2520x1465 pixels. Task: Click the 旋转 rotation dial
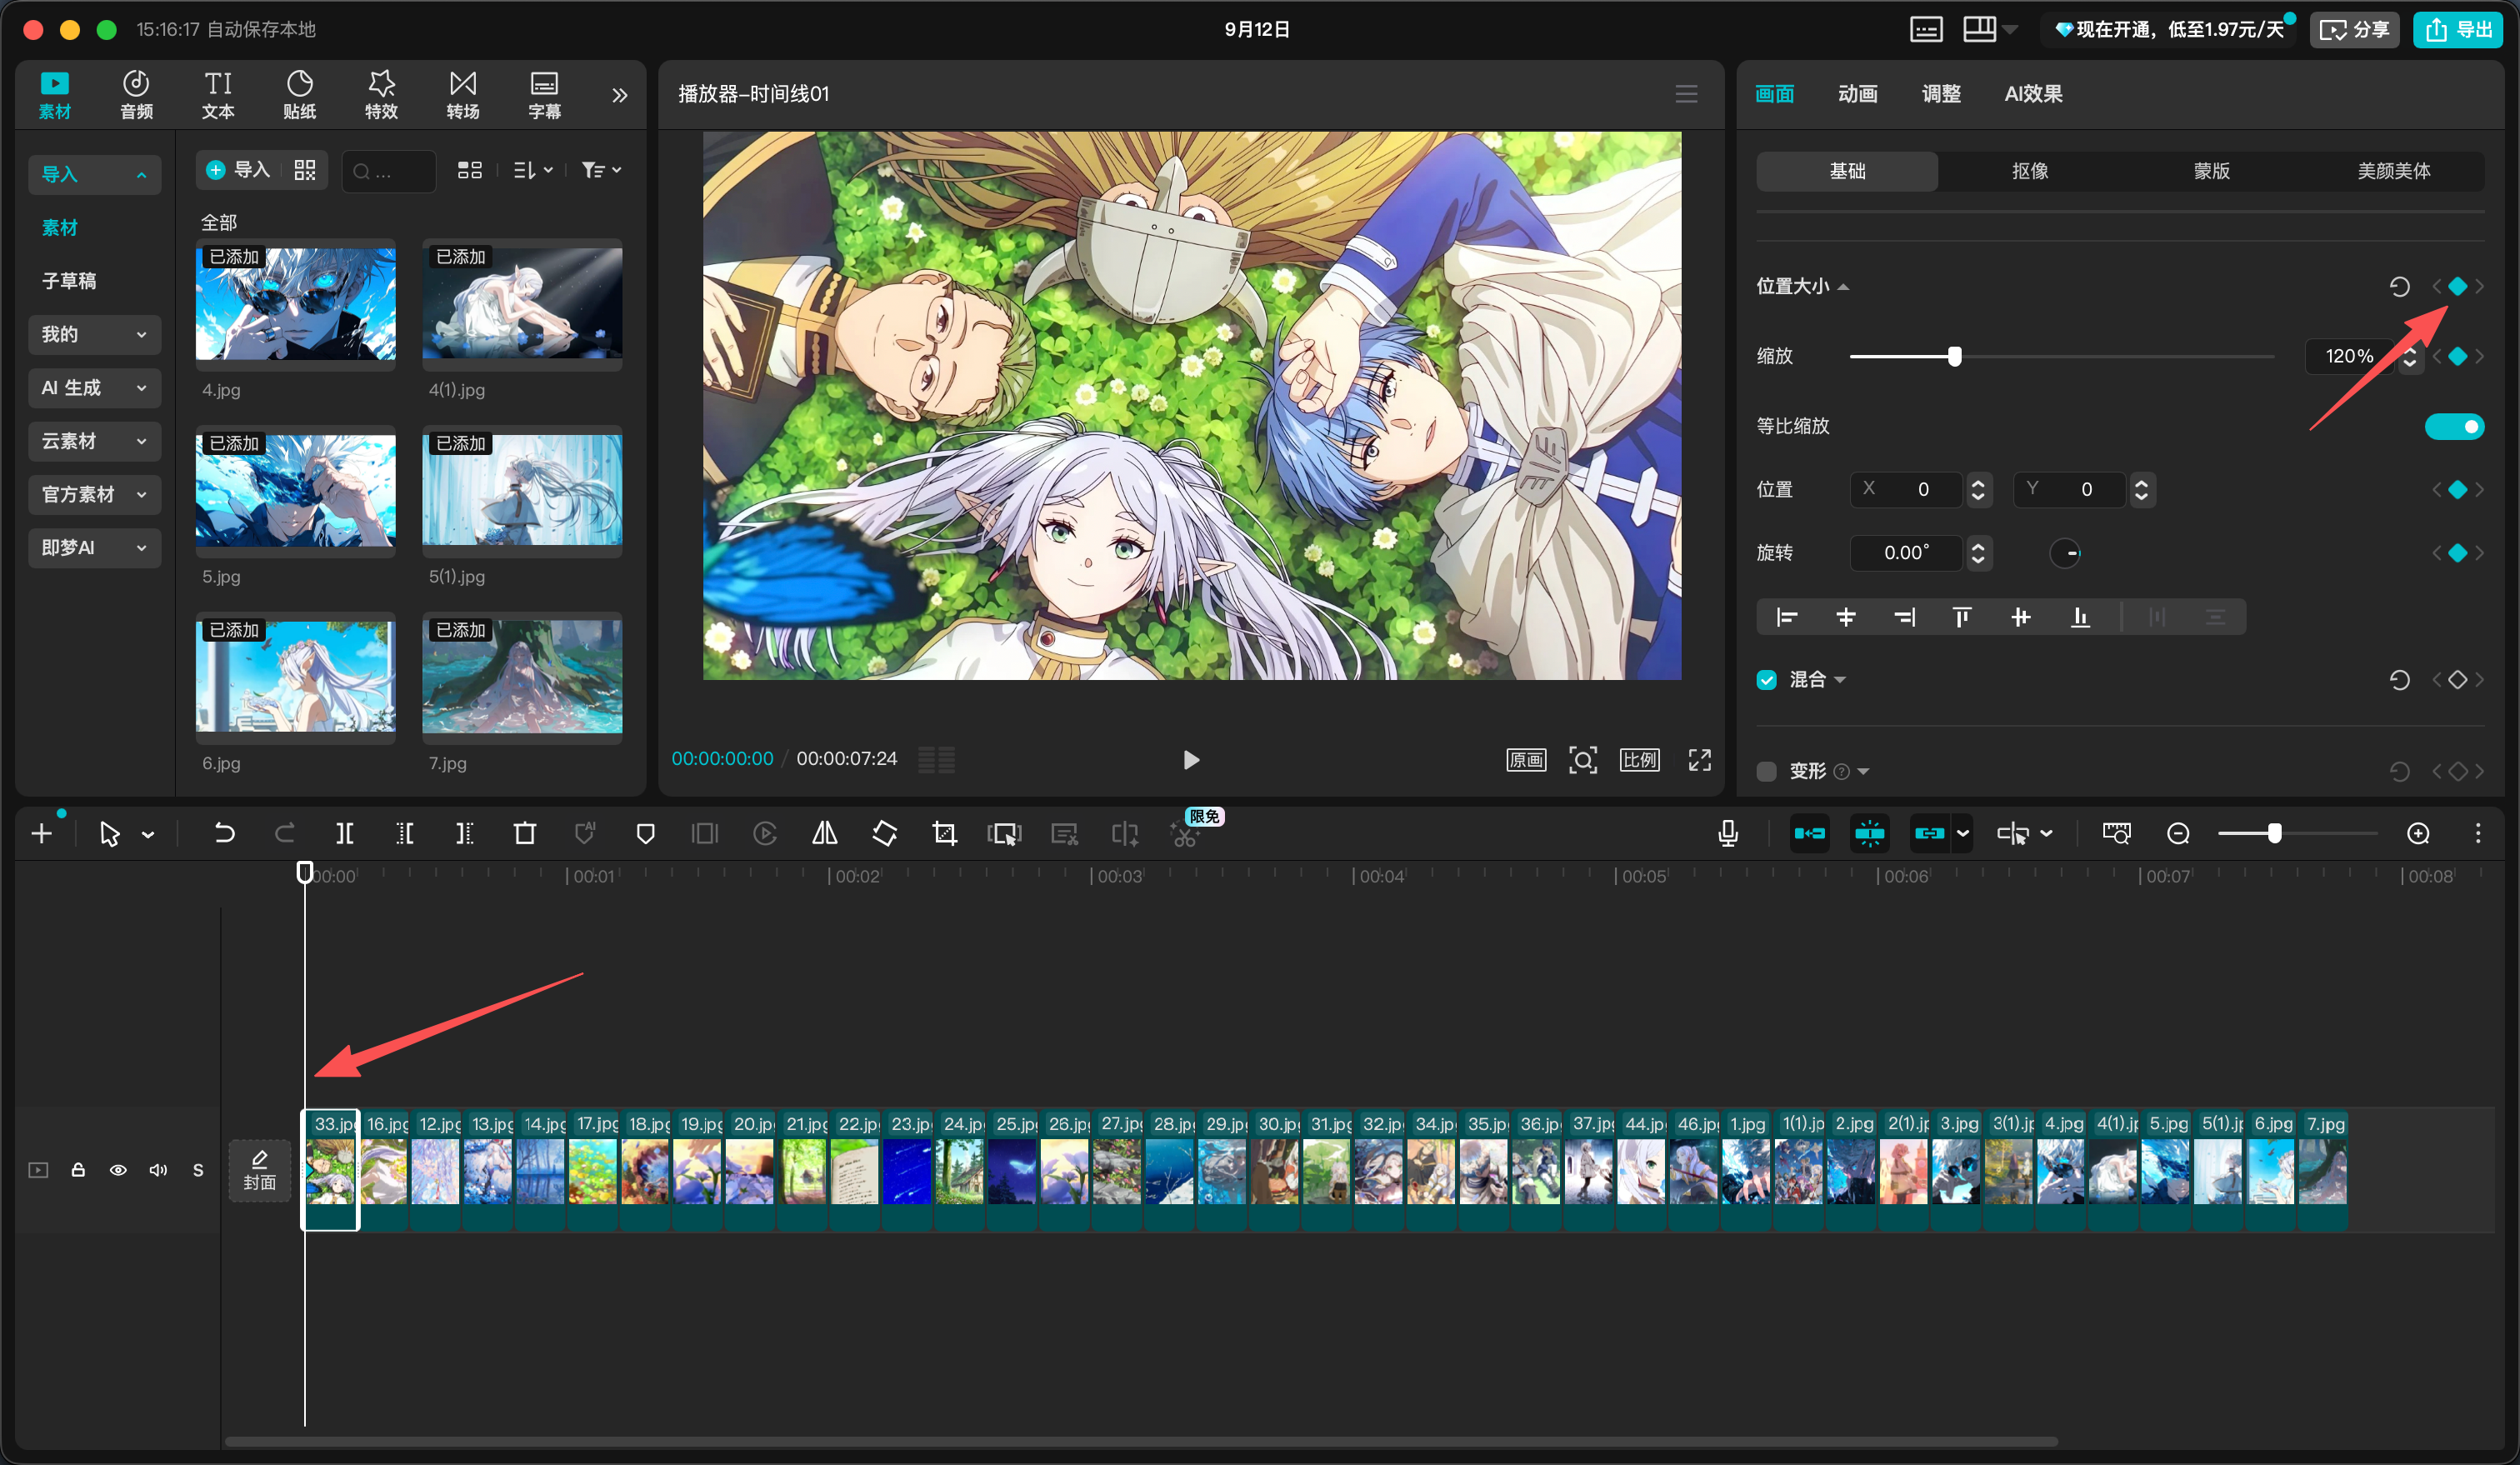click(x=2066, y=553)
